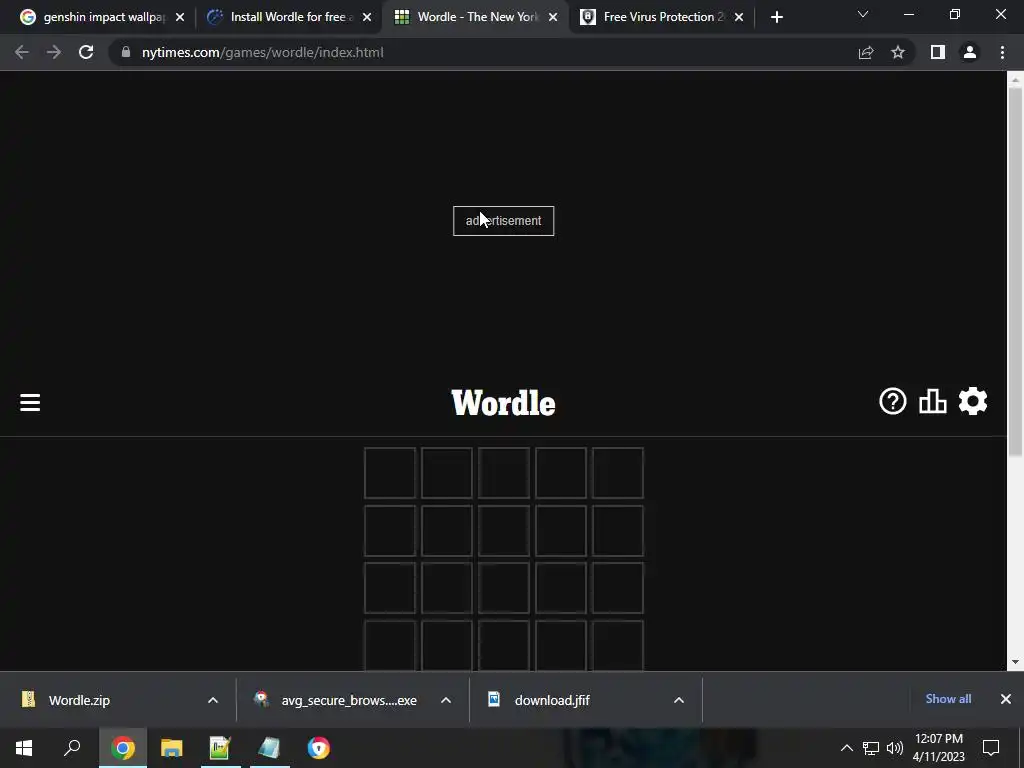Click the page vertical scrollbar thumb

1016,271
